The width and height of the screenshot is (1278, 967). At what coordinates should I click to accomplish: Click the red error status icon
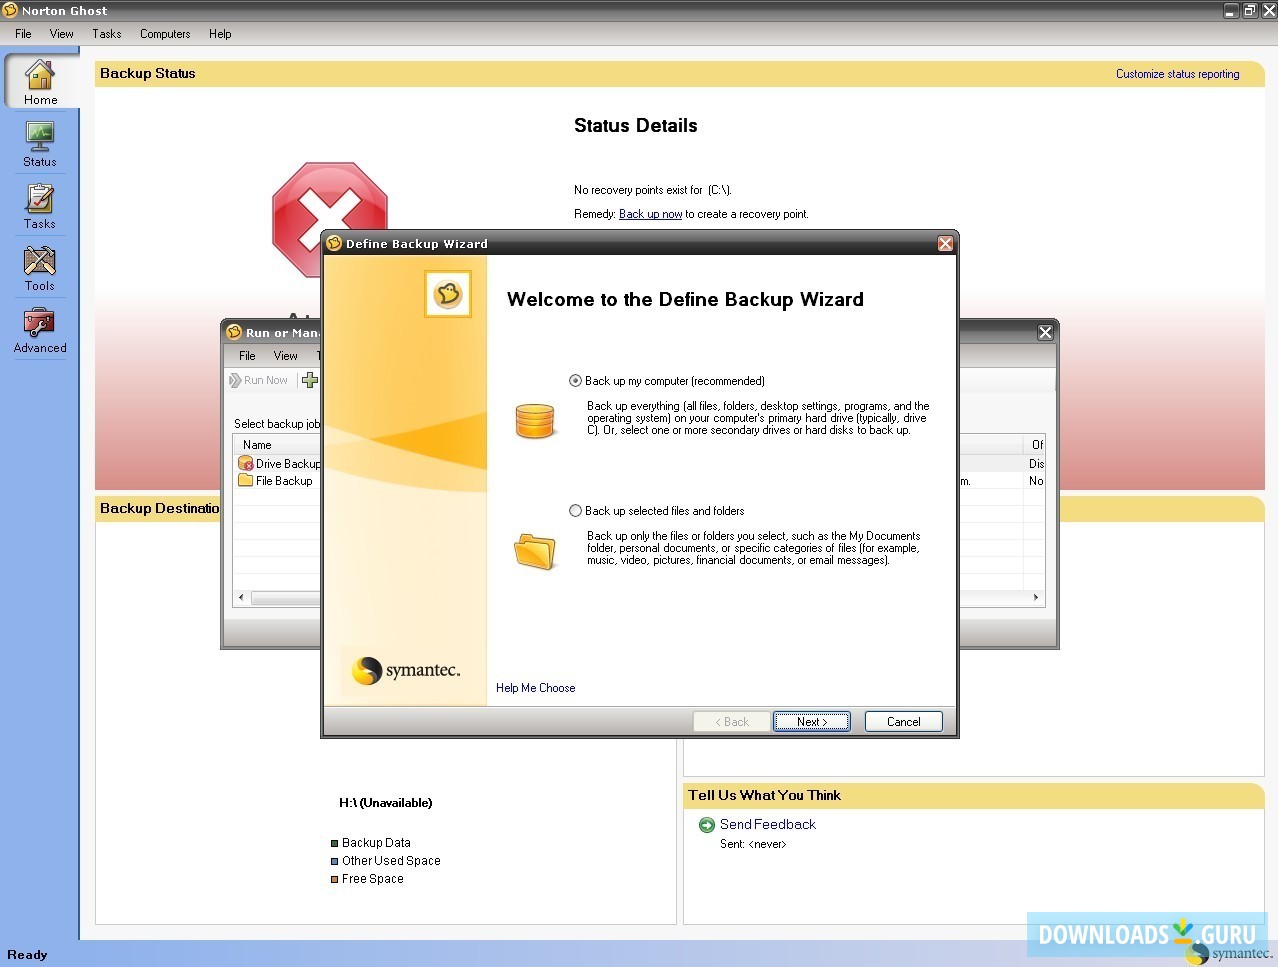click(330, 220)
